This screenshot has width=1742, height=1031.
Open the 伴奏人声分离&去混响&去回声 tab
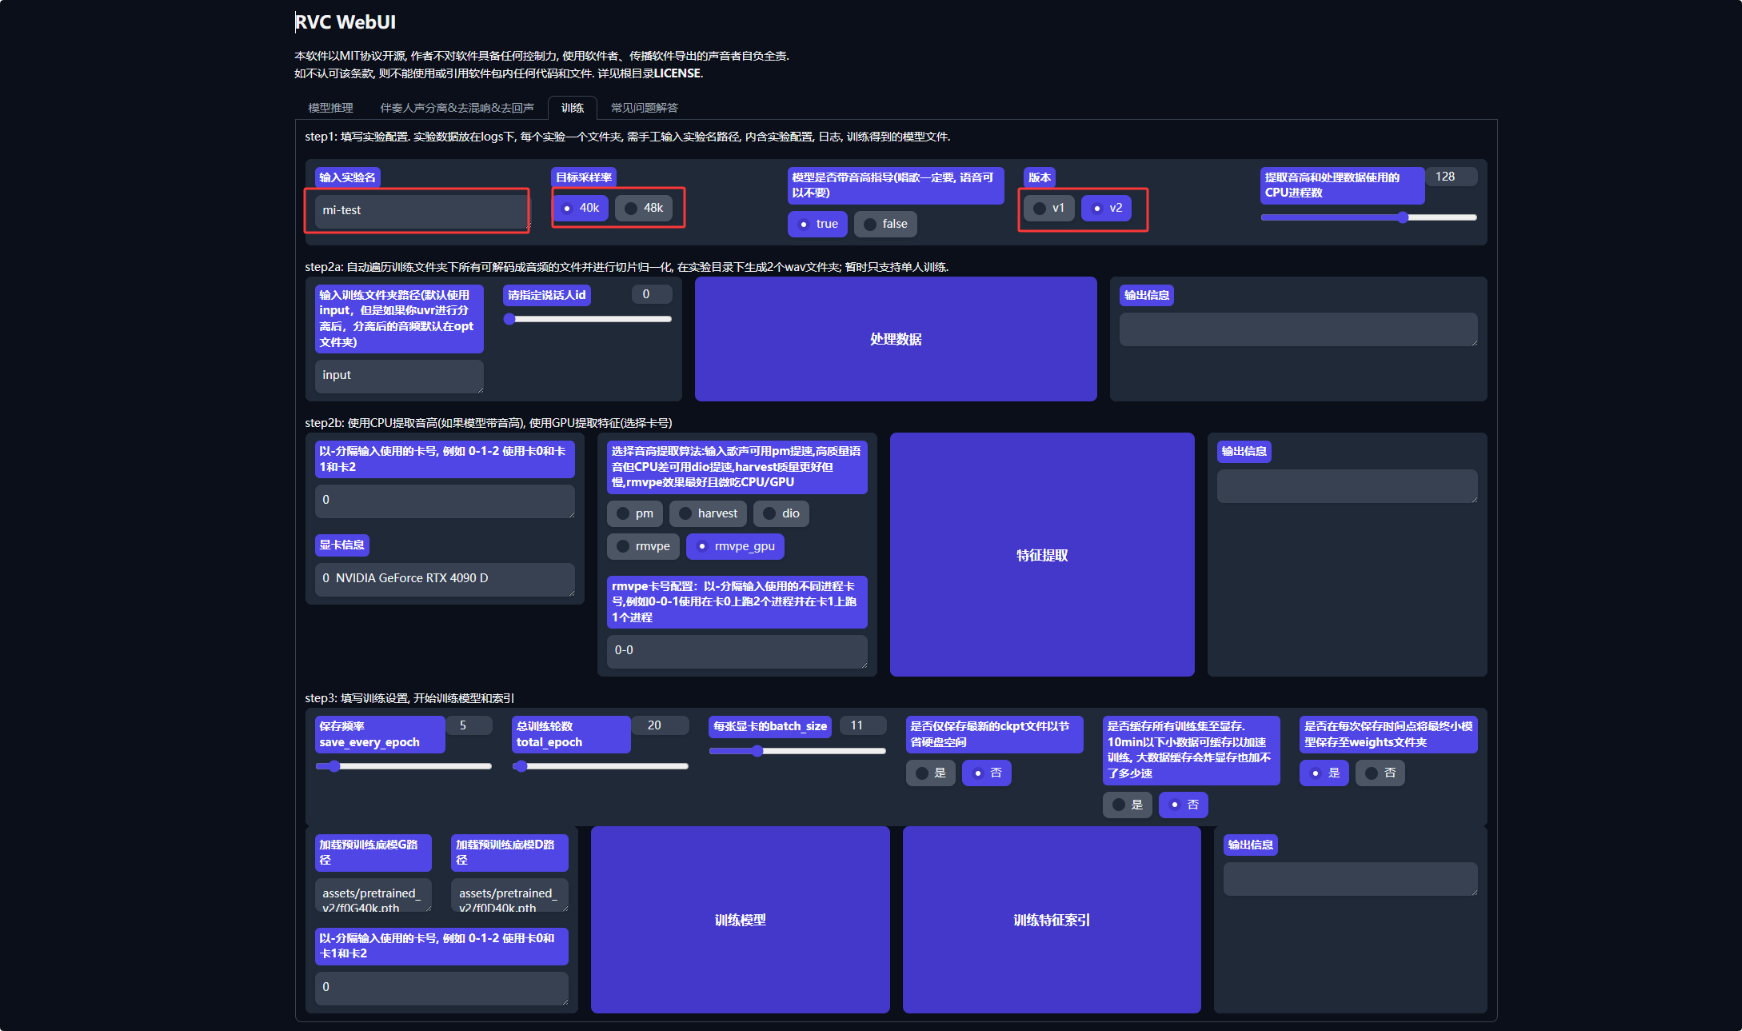tap(457, 108)
